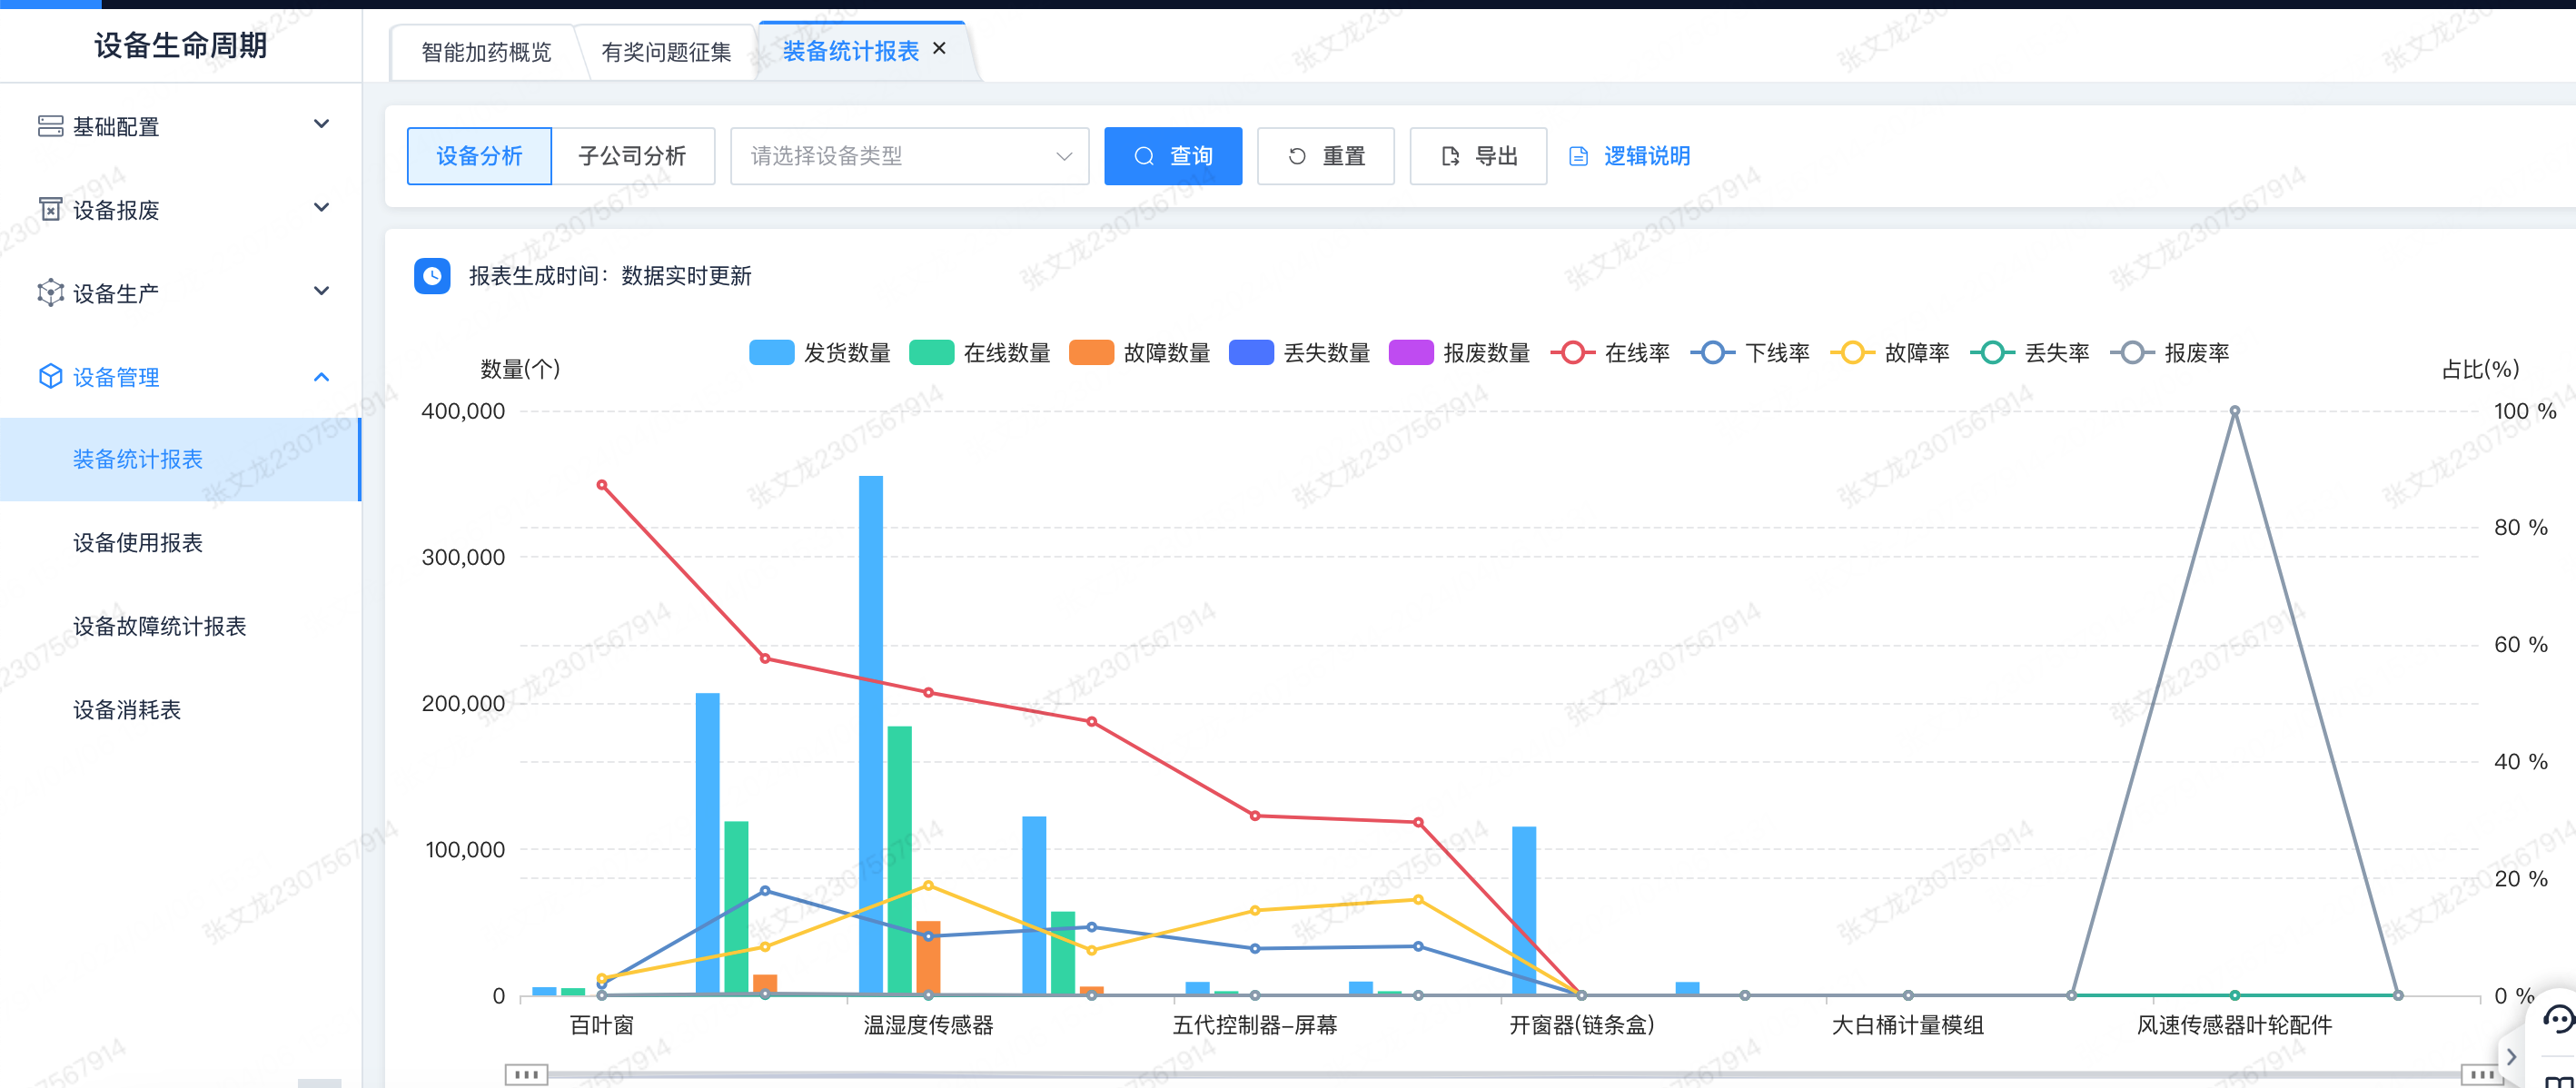Open 设备故障统计报表 sidebar item

point(180,626)
